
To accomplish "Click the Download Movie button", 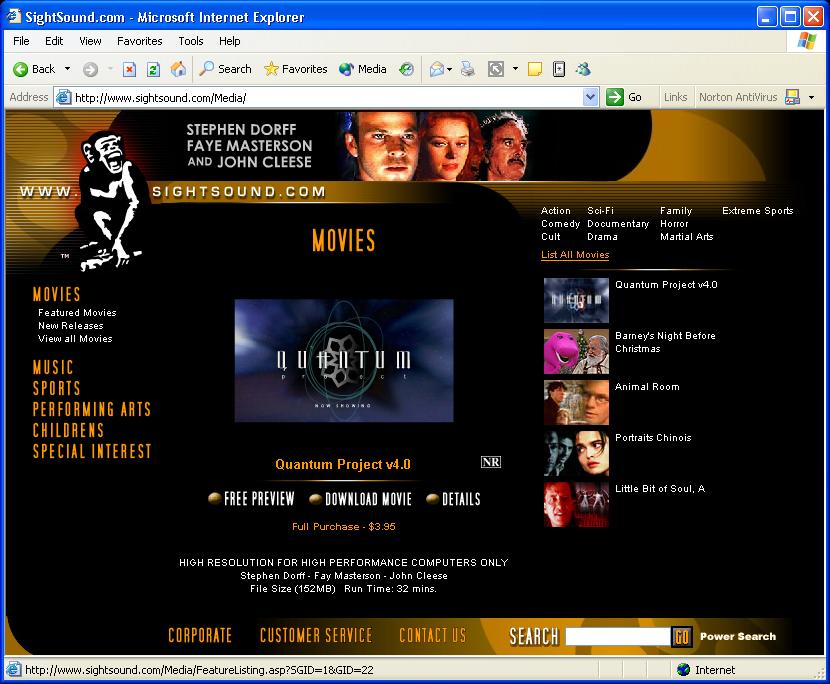I will coord(360,499).
